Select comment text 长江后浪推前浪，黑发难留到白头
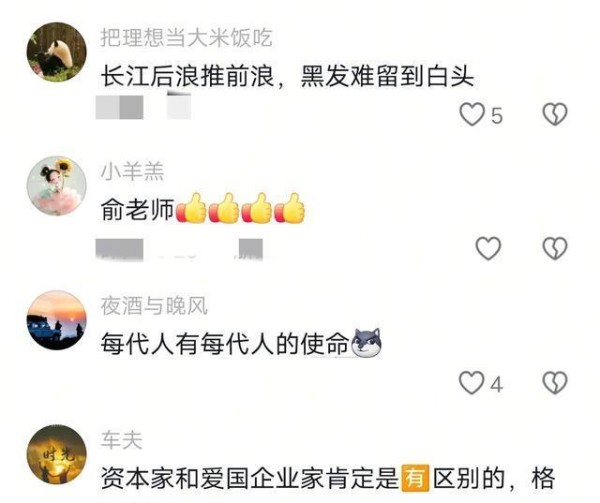Image resolution: width=600 pixels, height=503 pixels. pyautogui.click(x=287, y=77)
